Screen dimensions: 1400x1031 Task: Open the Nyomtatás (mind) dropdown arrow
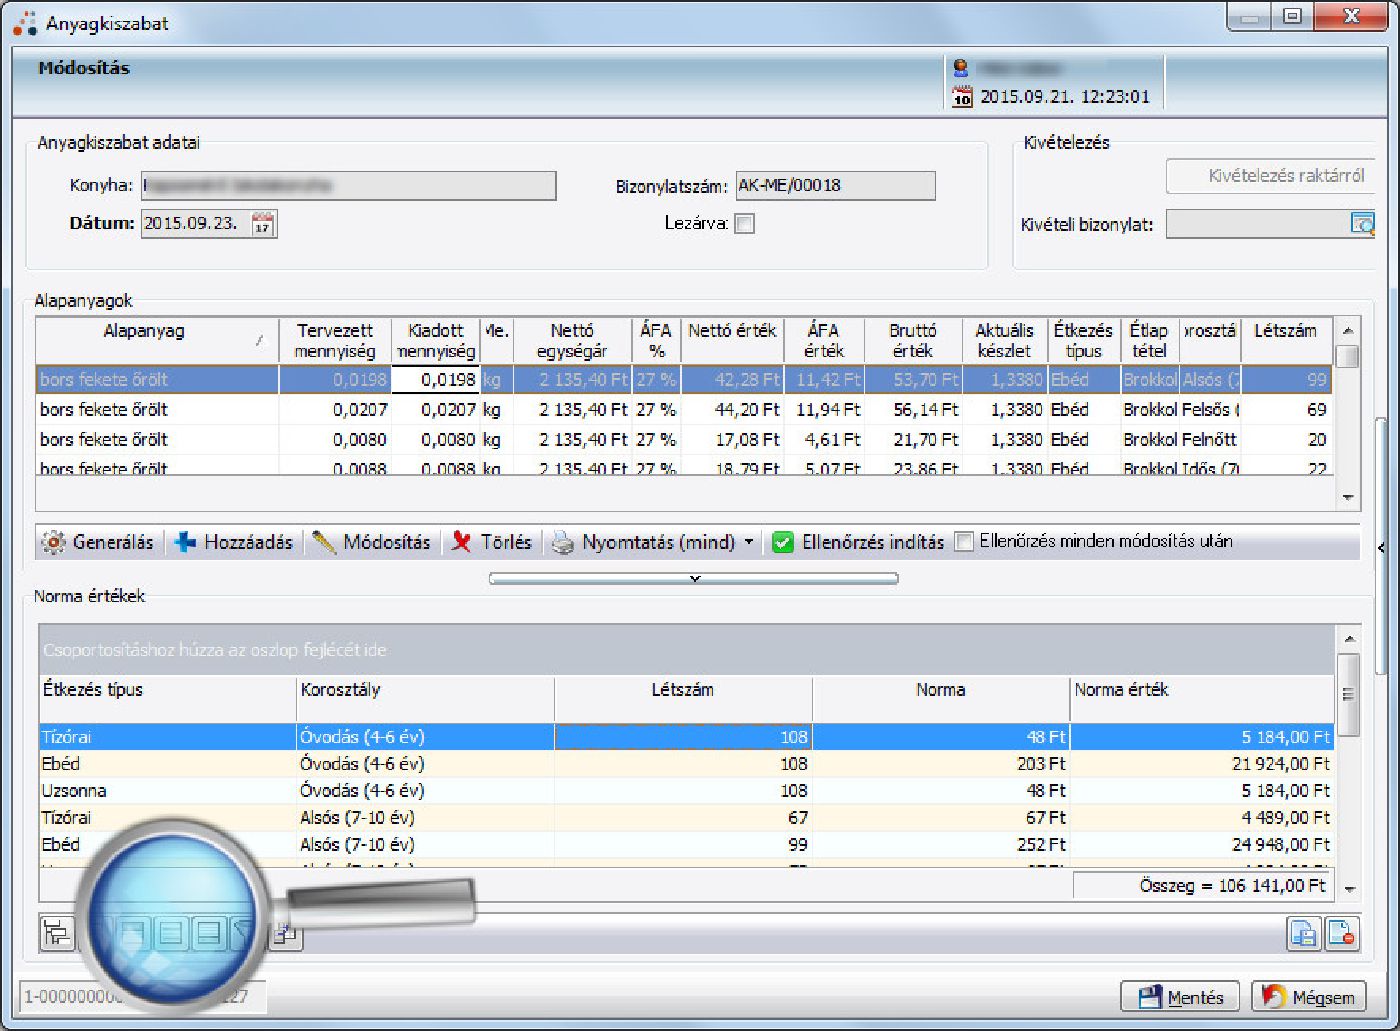pos(748,542)
